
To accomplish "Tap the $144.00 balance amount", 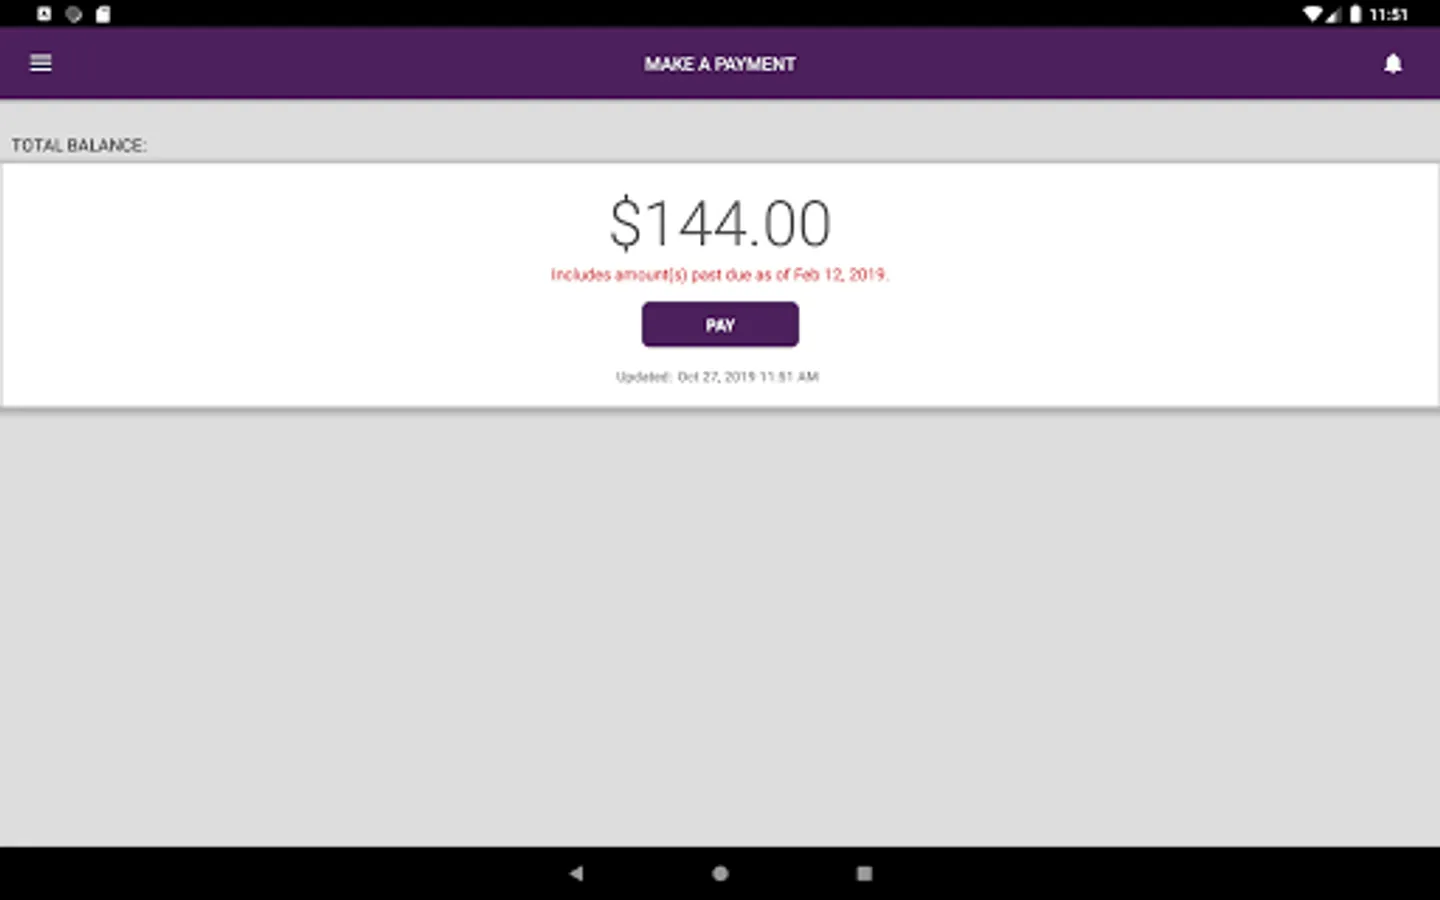I will pos(720,223).
